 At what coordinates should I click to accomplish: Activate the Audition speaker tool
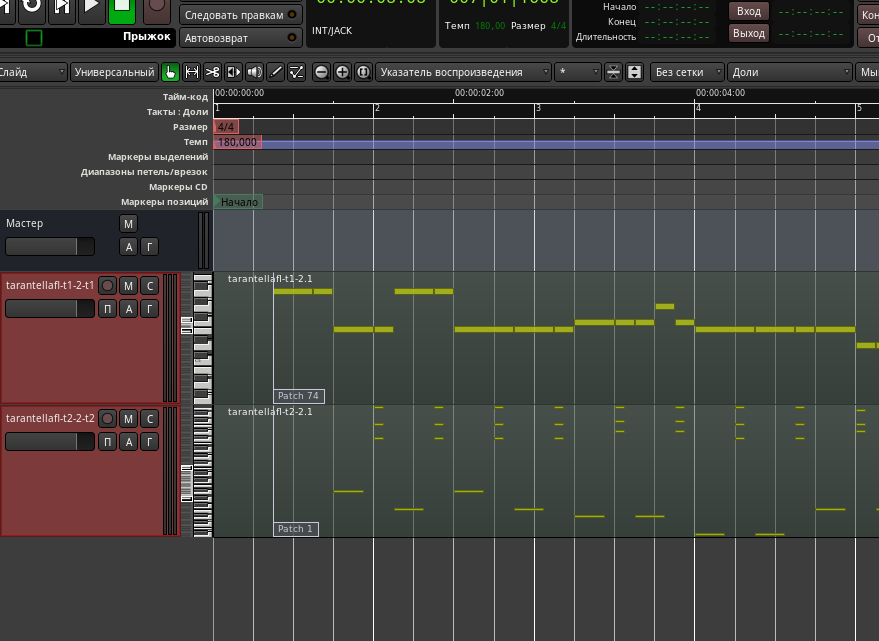(x=255, y=72)
